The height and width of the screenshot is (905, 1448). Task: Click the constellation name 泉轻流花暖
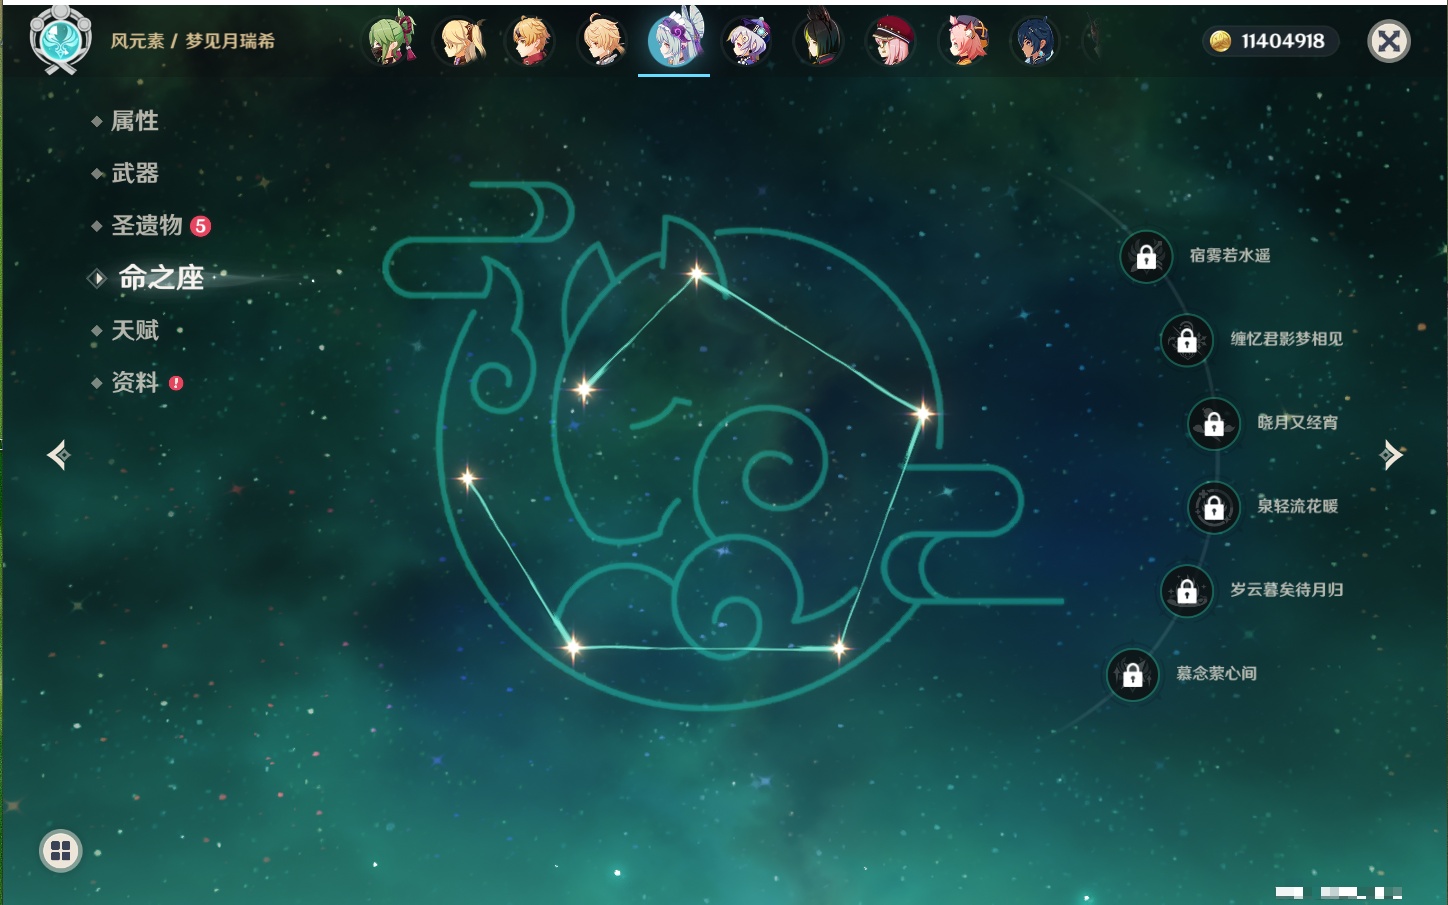click(x=1297, y=506)
